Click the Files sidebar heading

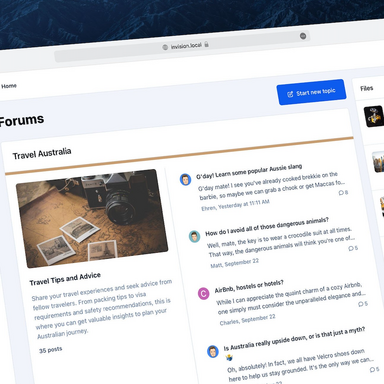click(367, 88)
